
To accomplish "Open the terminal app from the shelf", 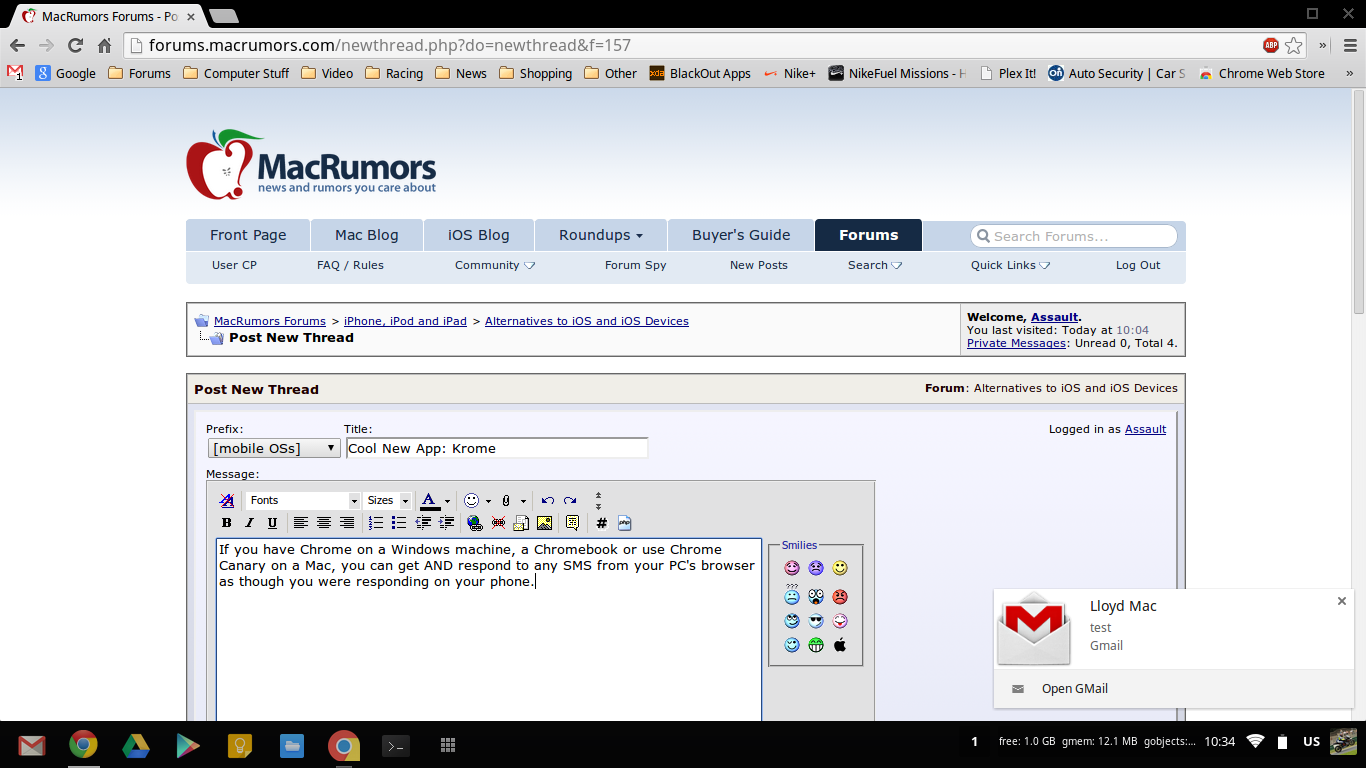I will 396,745.
